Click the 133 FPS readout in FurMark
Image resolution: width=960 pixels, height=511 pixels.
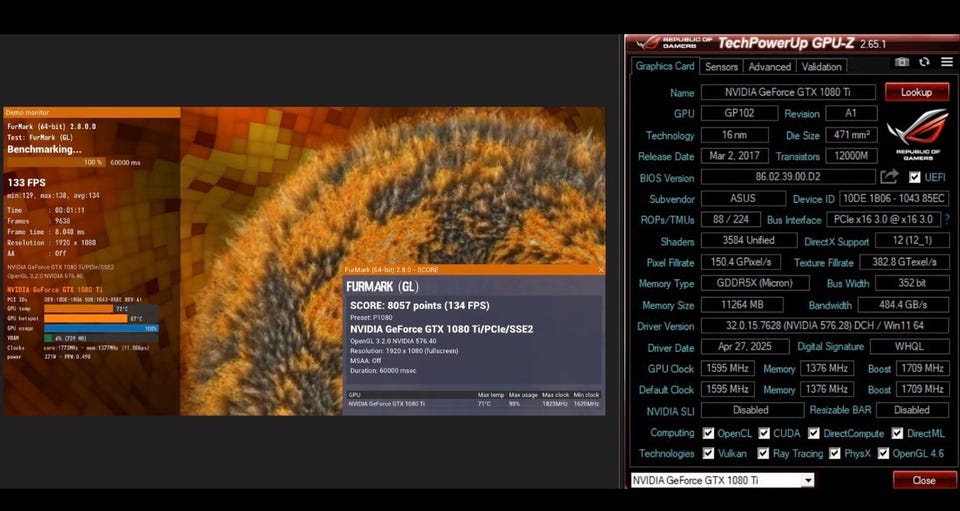[26, 182]
